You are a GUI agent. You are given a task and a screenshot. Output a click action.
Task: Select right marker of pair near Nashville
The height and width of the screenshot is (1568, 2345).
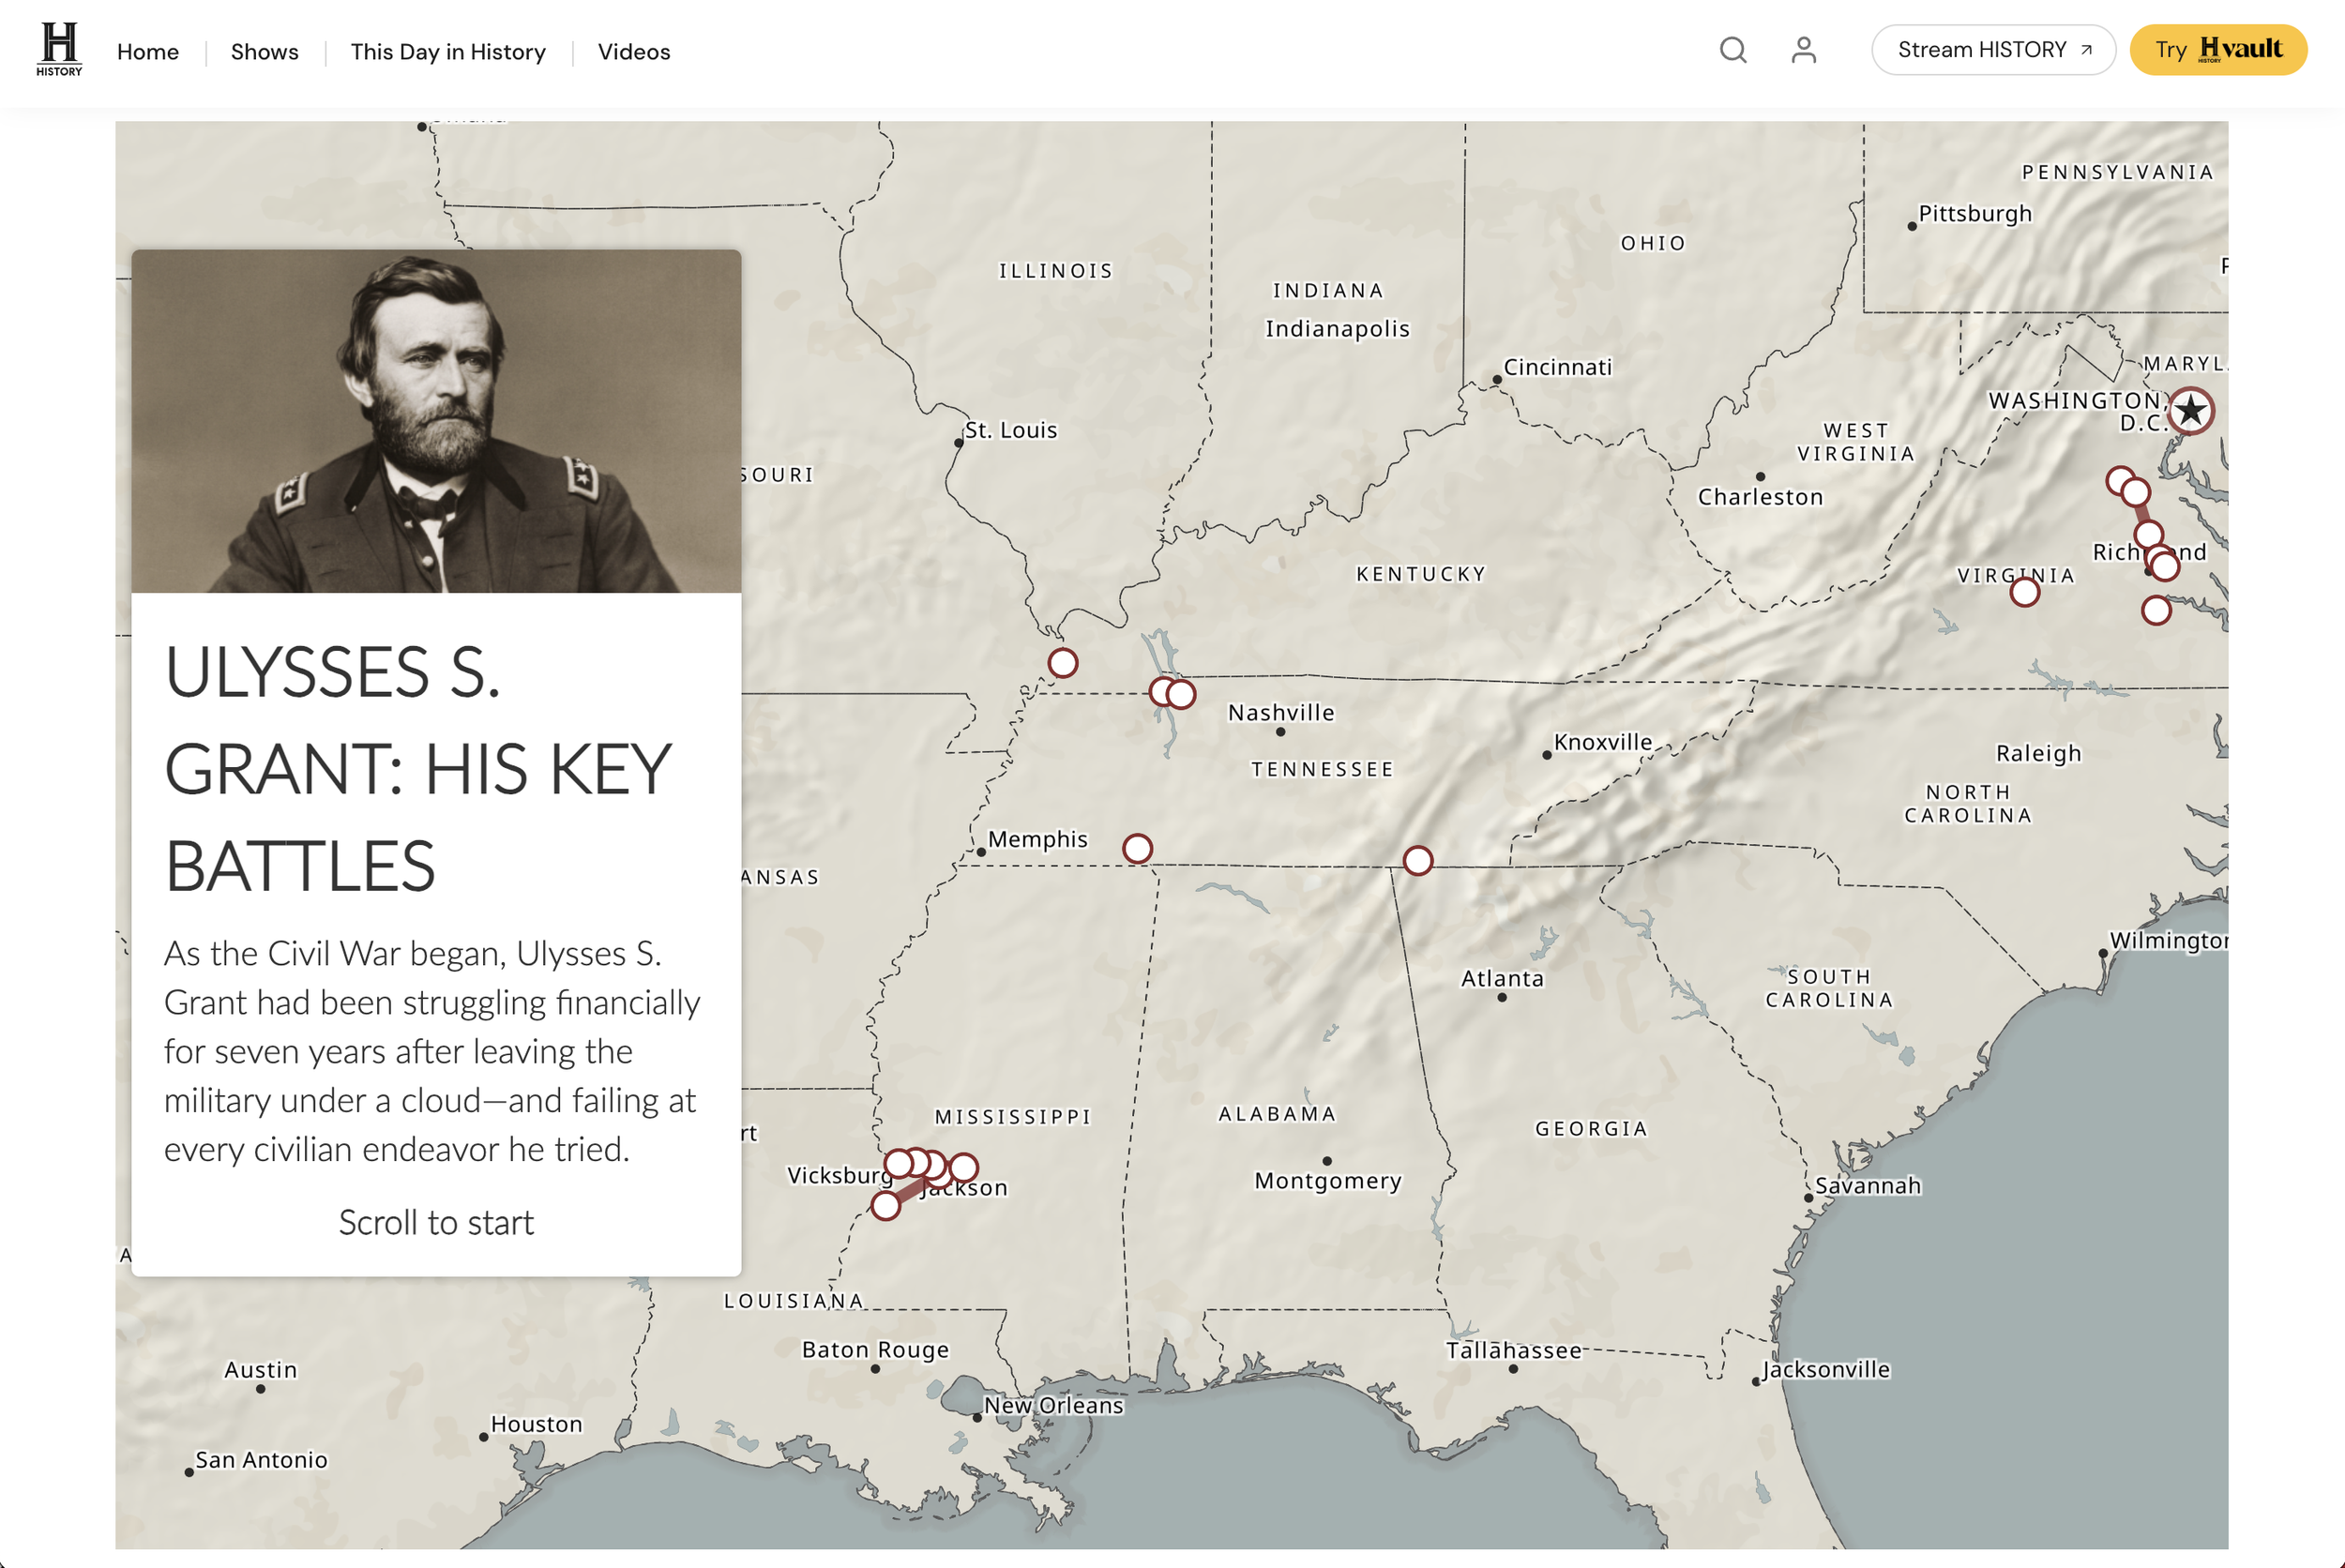click(1180, 694)
